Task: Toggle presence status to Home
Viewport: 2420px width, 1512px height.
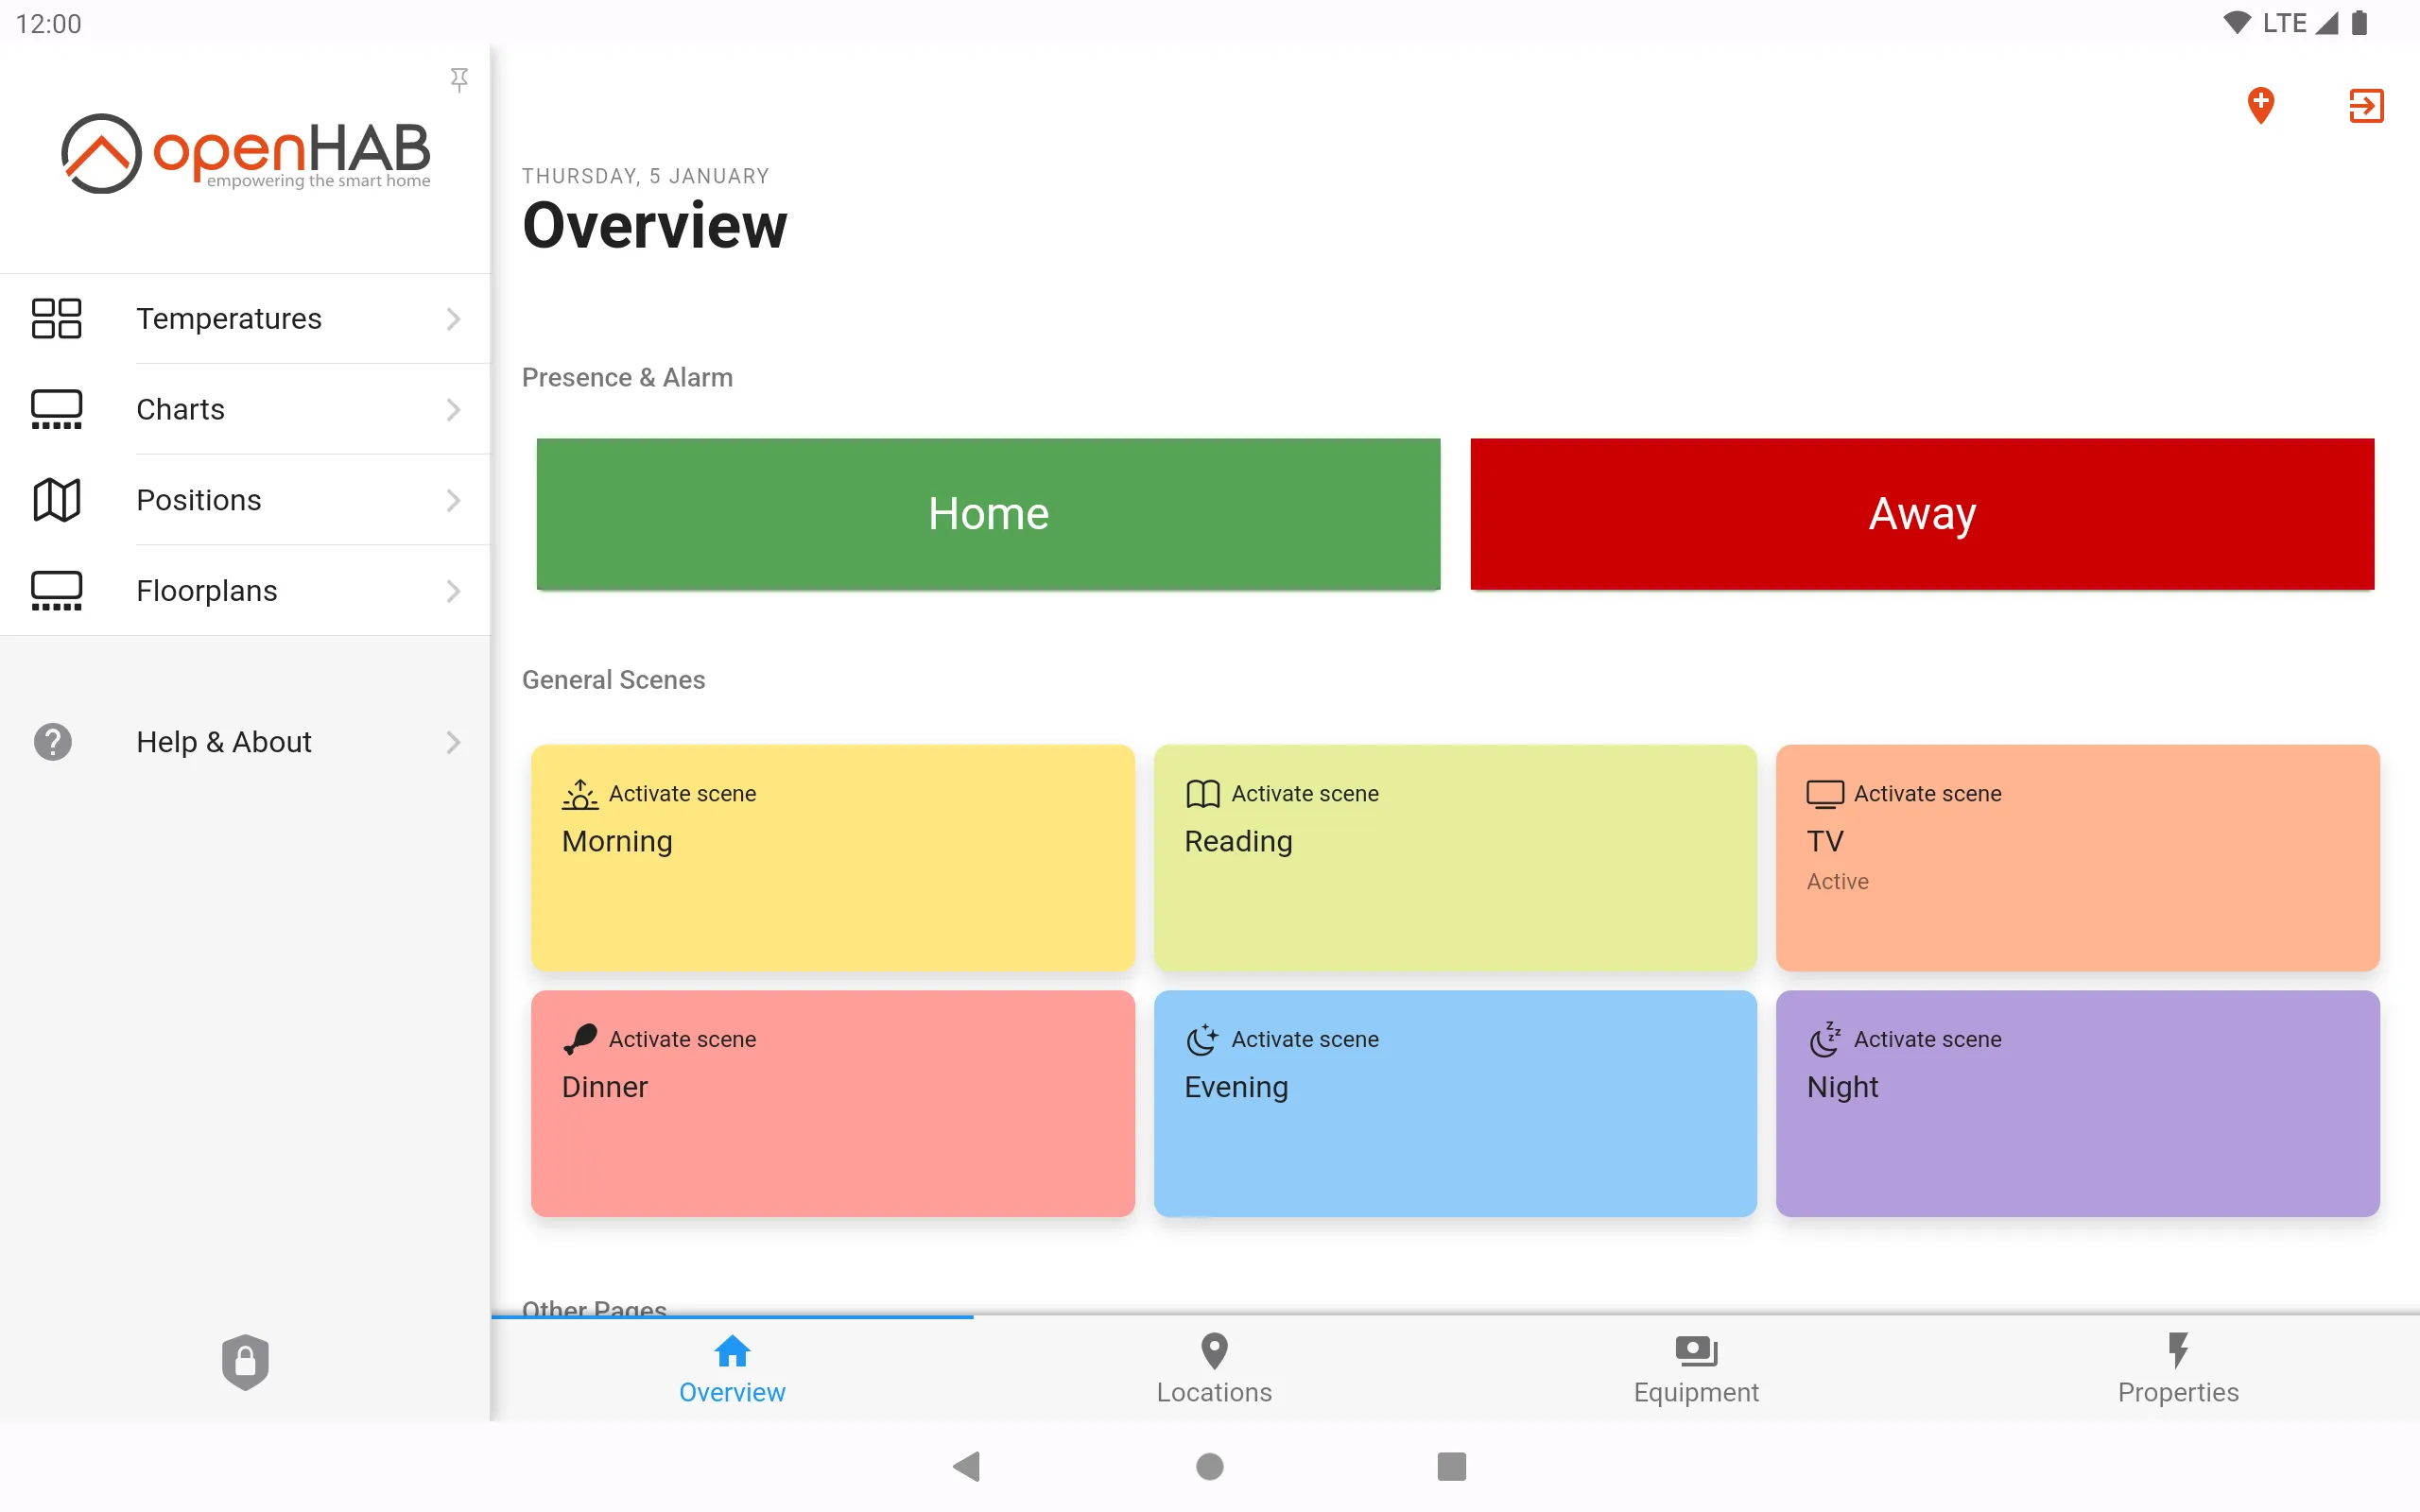Action: pyautogui.click(x=988, y=512)
